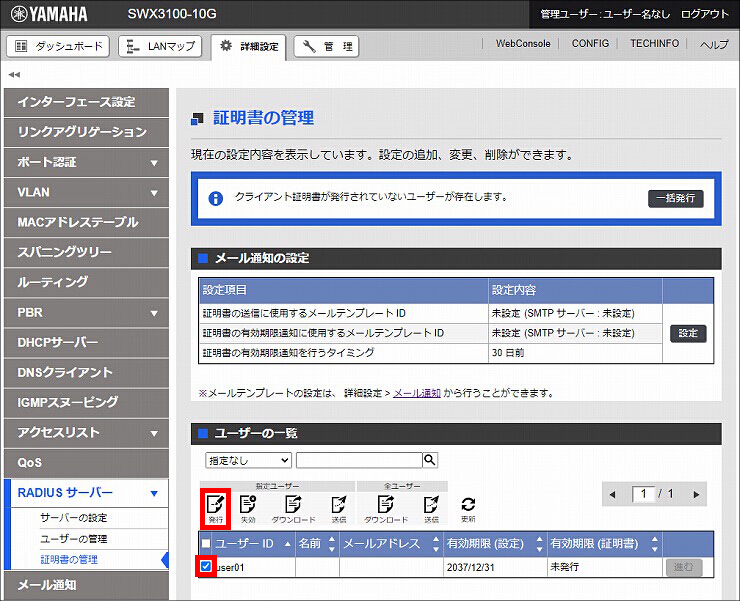Open QoS in sidebar
Screen dimensions: 740x601
pyautogui.click(x=86, y=462)
